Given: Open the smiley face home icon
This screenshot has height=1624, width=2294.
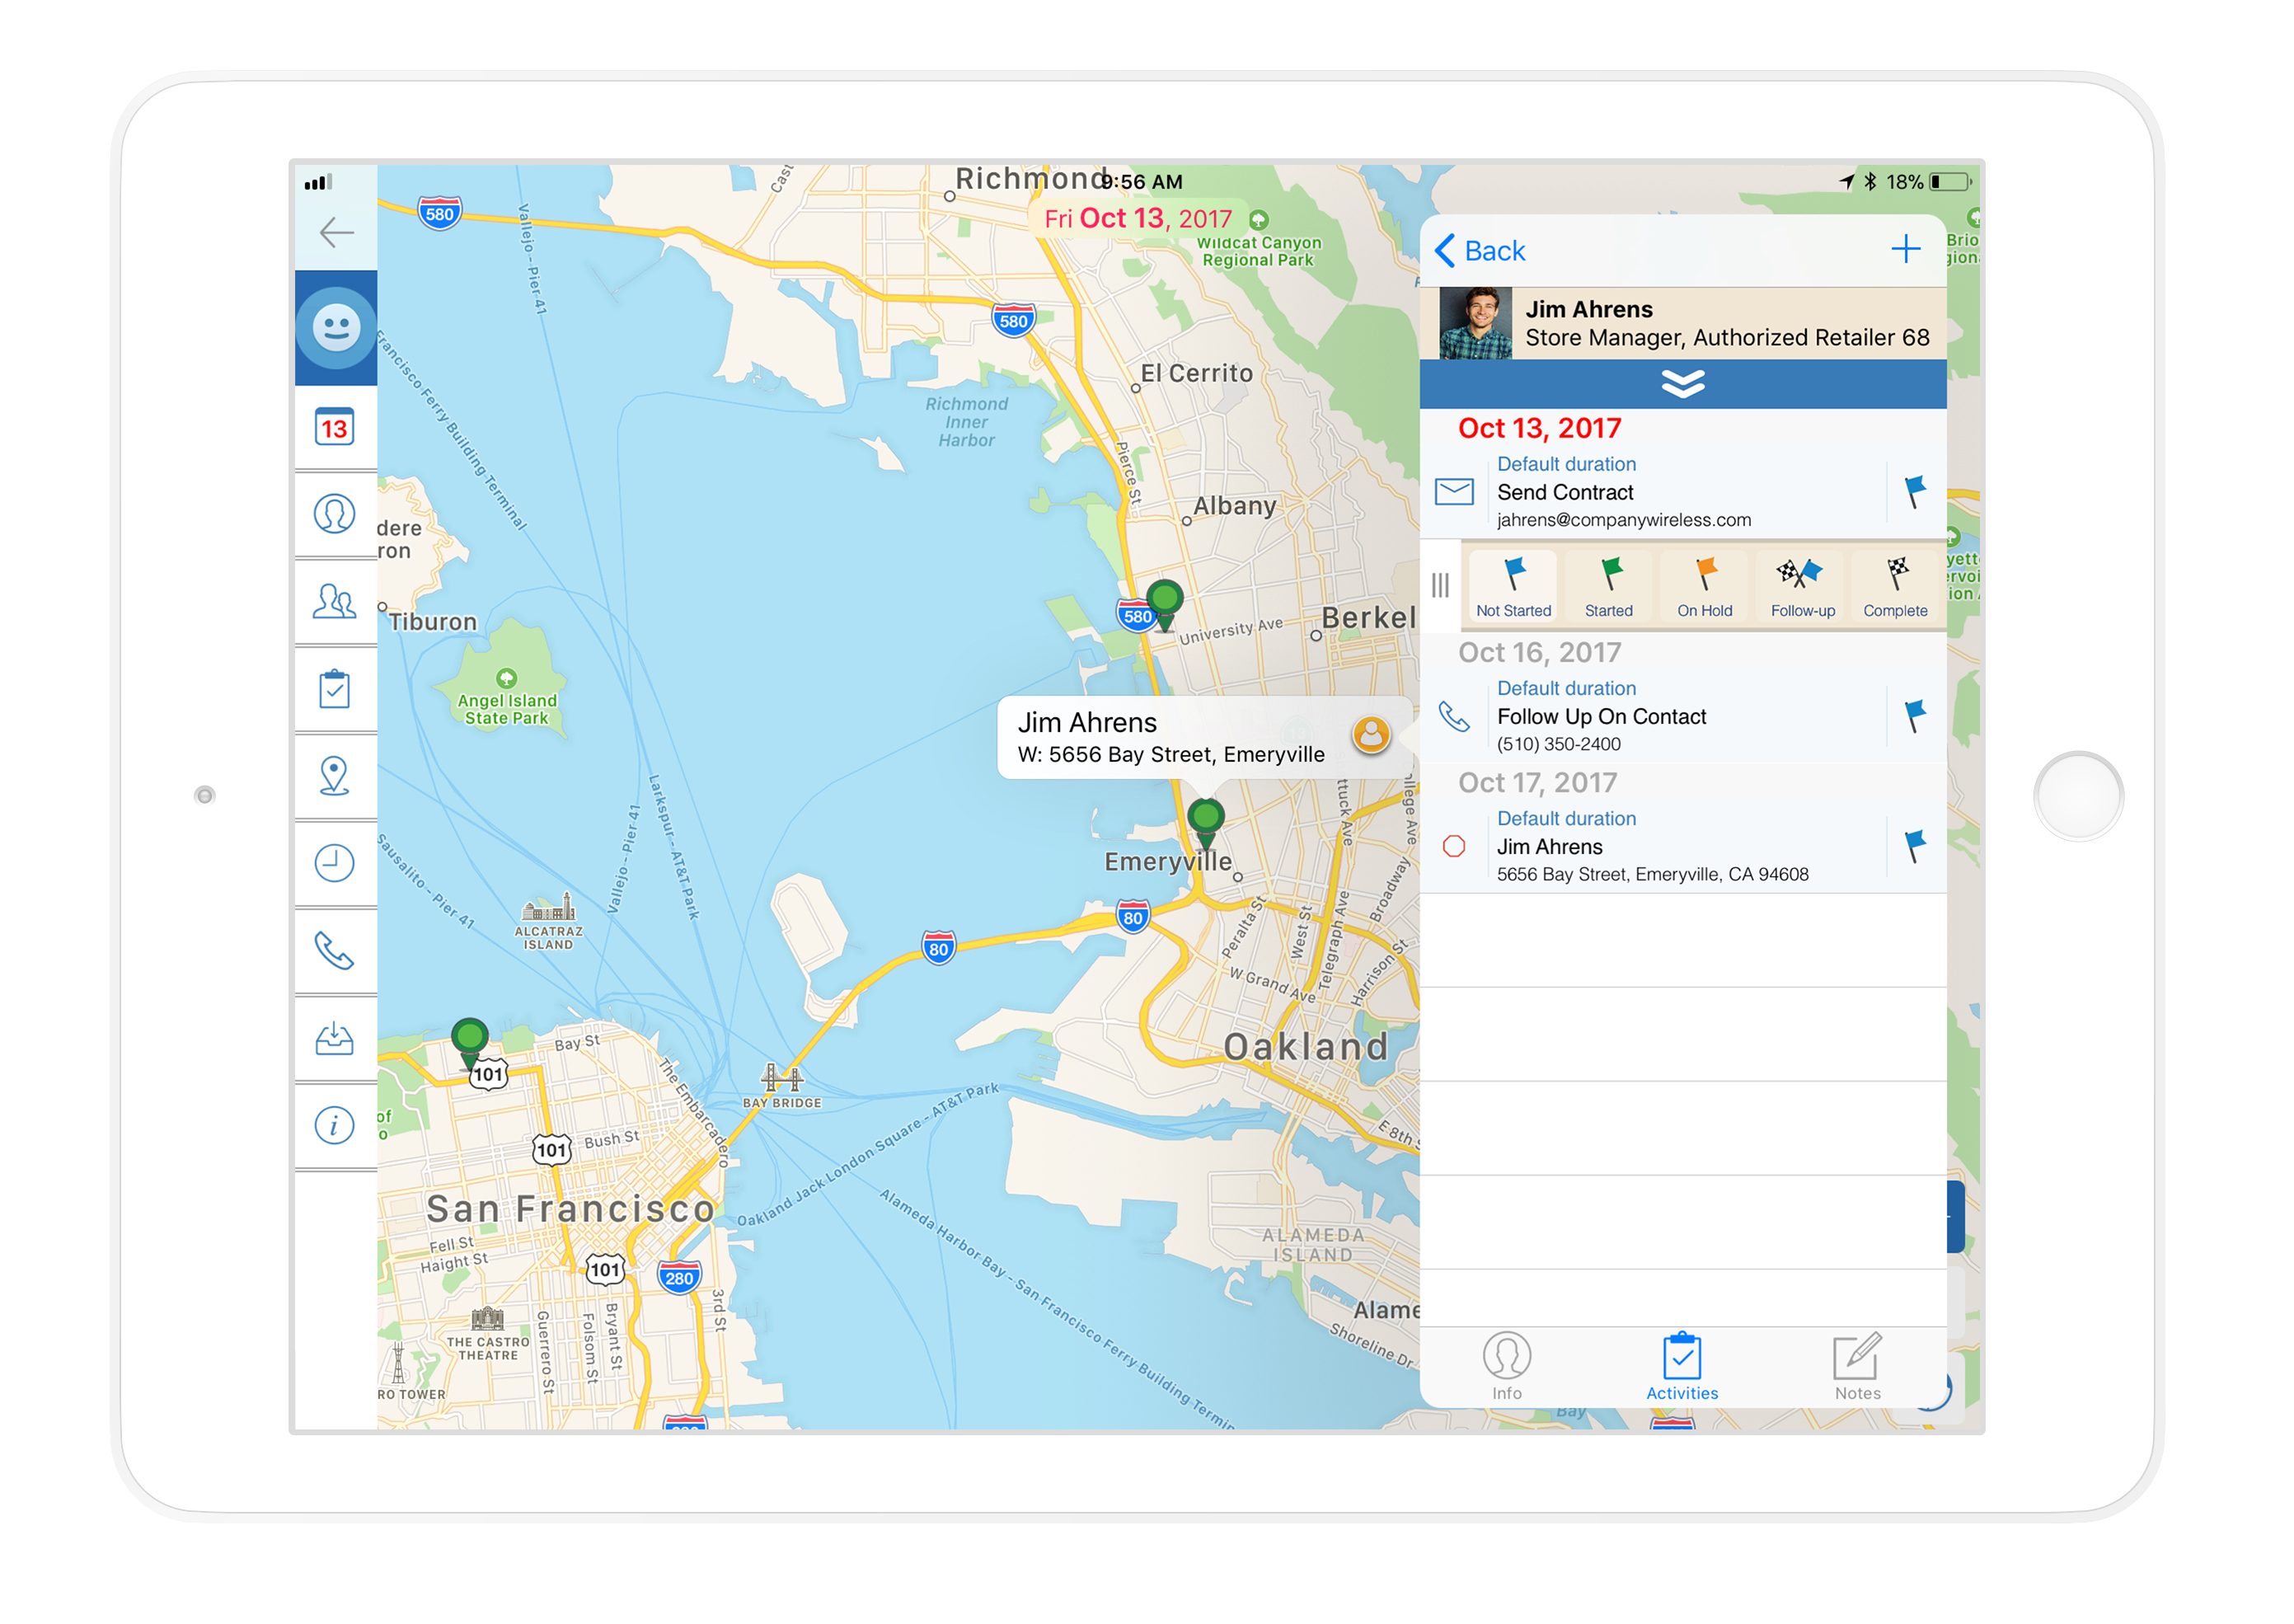Looking at the screenshot, I should [336, 327].
